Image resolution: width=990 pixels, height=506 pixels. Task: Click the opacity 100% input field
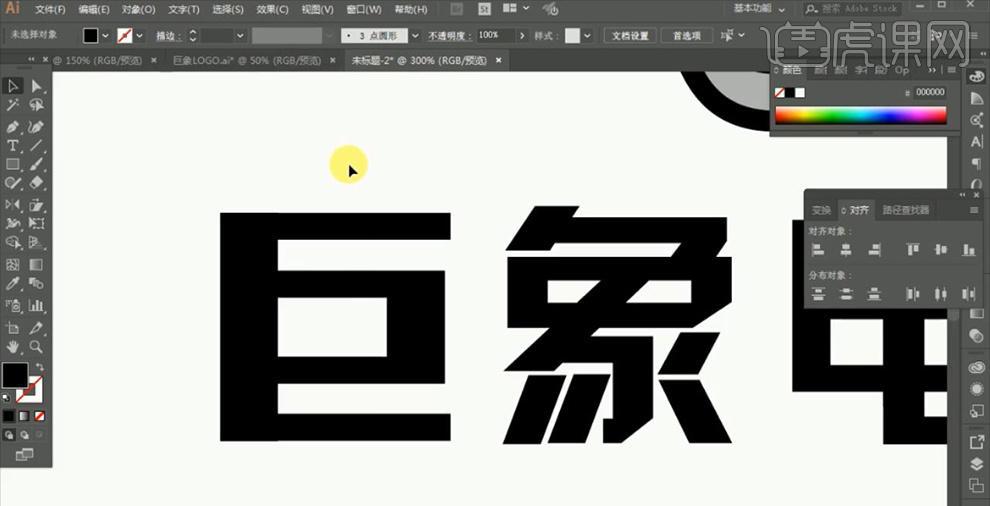(x=495, y=36)
